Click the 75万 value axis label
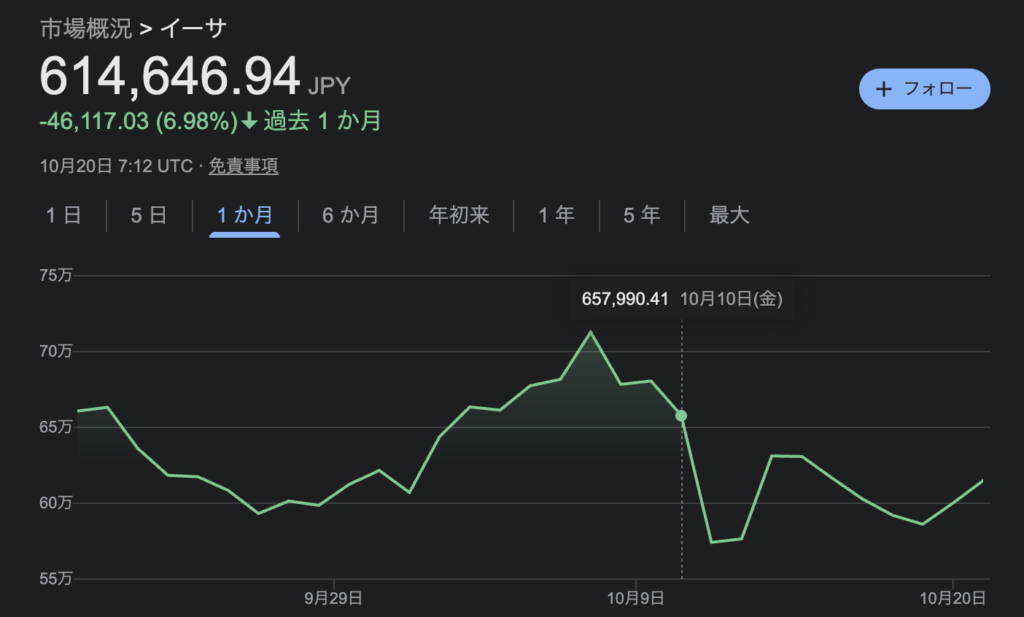The width and height of the screenshot is (1024, 617). (56, 276)
